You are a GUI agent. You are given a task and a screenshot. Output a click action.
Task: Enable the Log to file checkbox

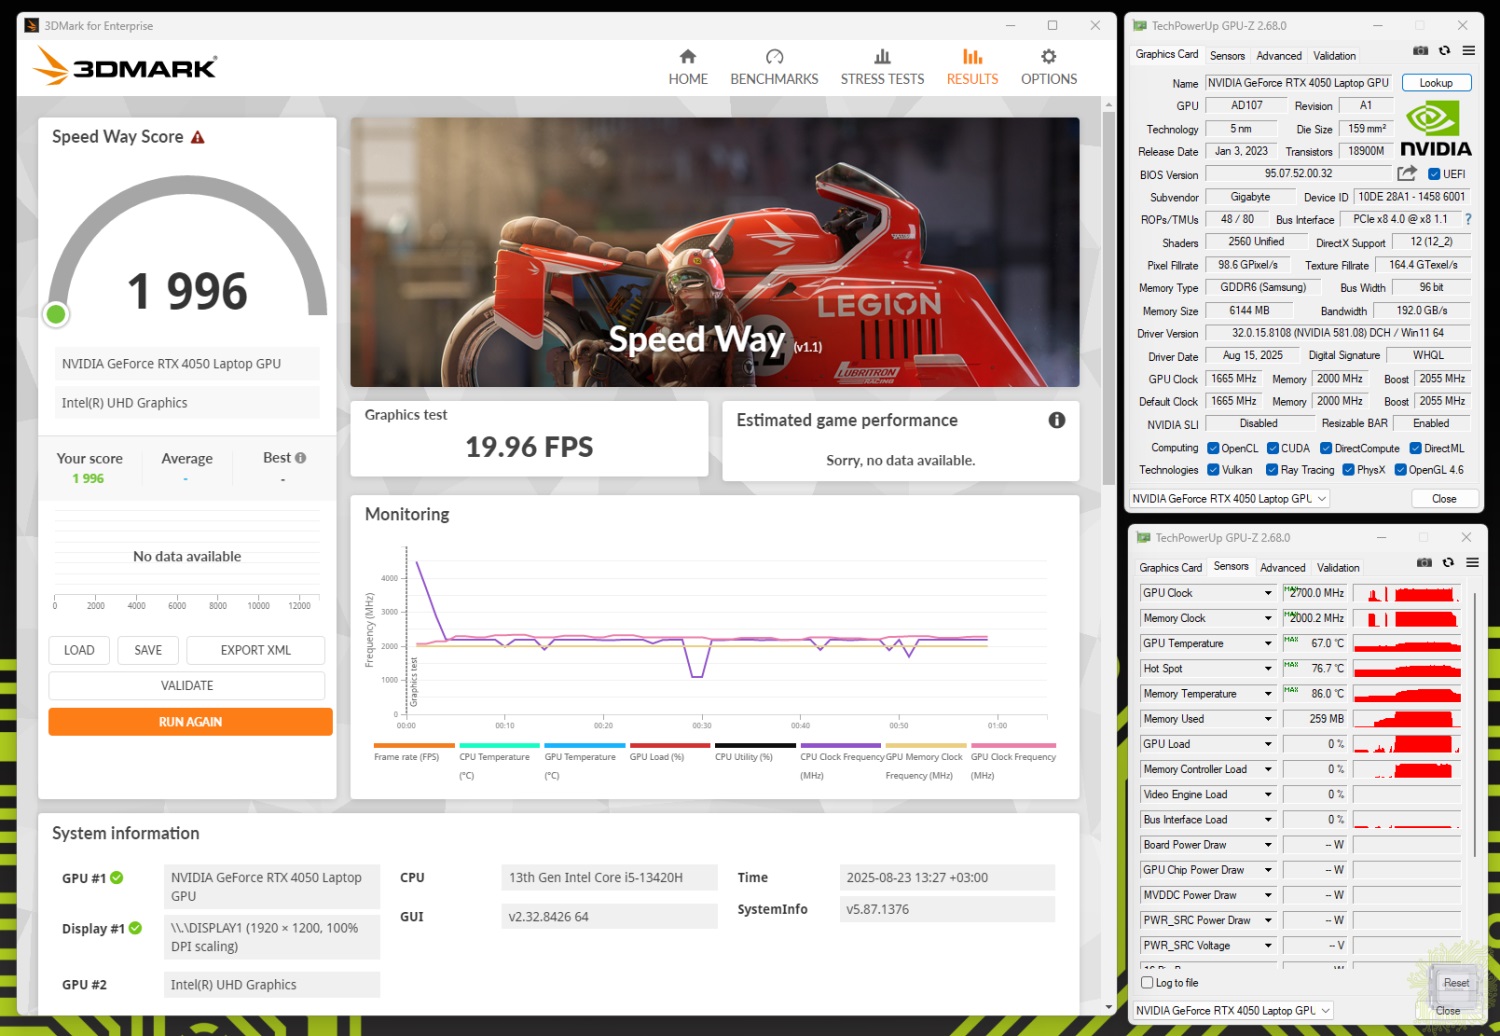(1147, 983)
